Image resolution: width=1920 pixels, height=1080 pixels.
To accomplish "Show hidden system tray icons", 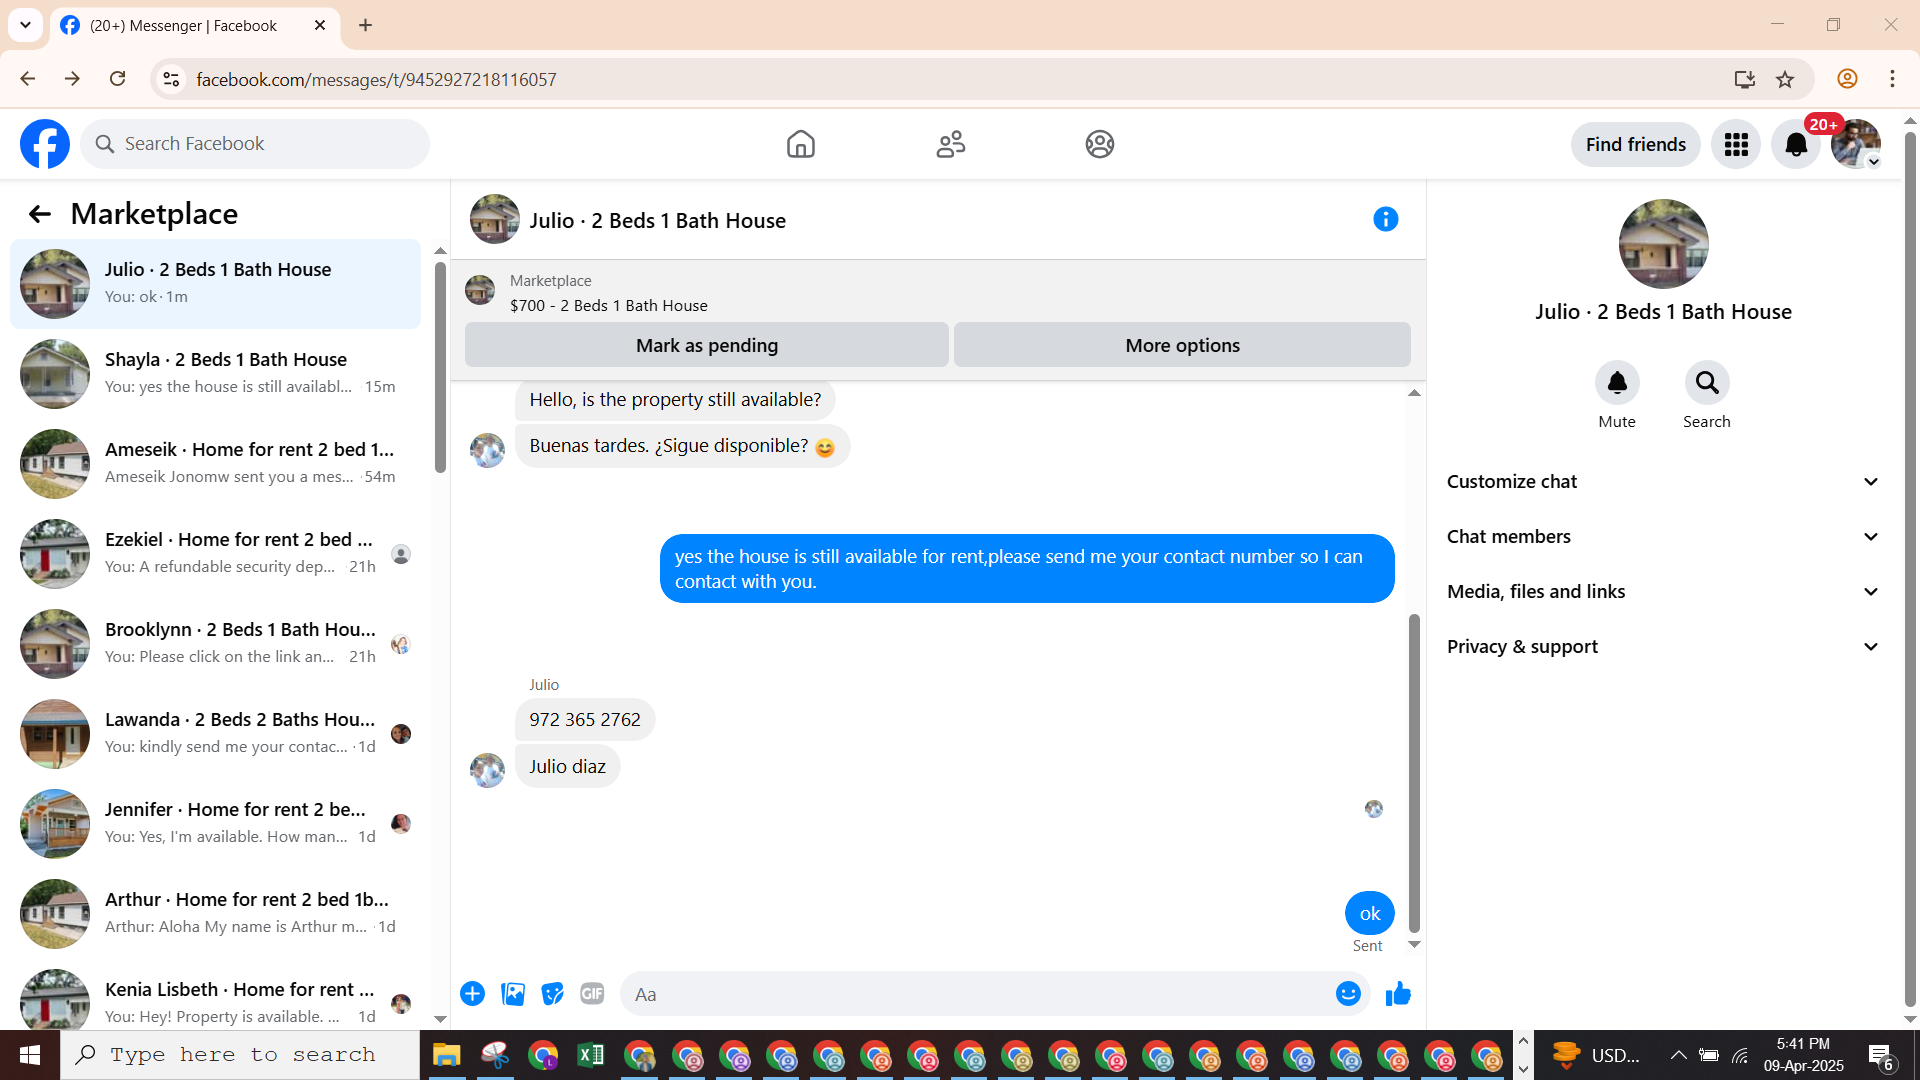I will 1679,1055.
